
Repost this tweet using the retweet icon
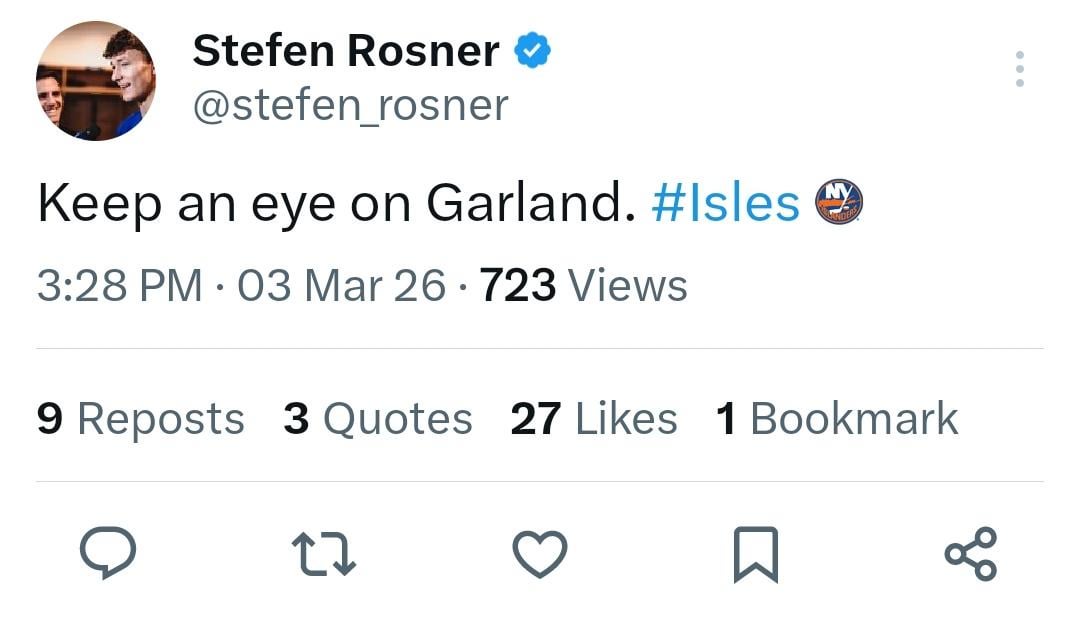(x=323, y=553)
